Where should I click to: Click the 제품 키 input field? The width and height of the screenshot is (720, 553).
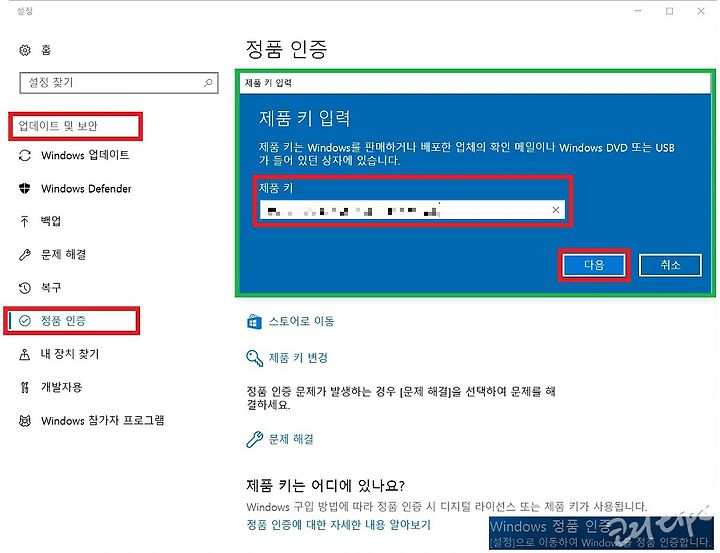412,210
